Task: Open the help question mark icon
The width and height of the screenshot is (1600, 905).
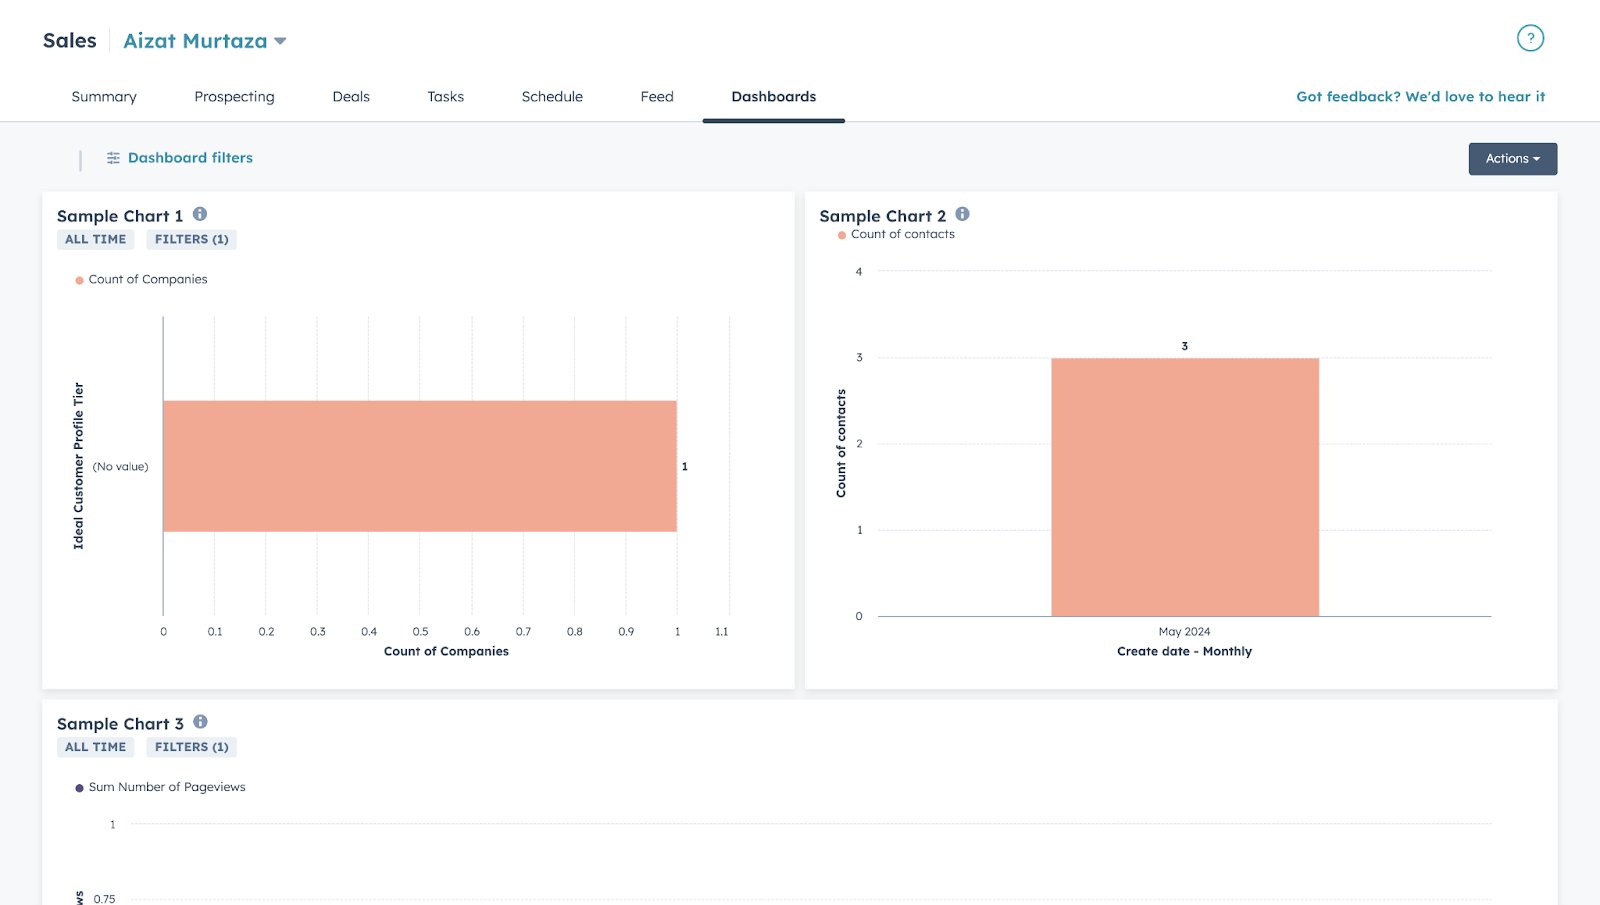Action: [1530, 38]
